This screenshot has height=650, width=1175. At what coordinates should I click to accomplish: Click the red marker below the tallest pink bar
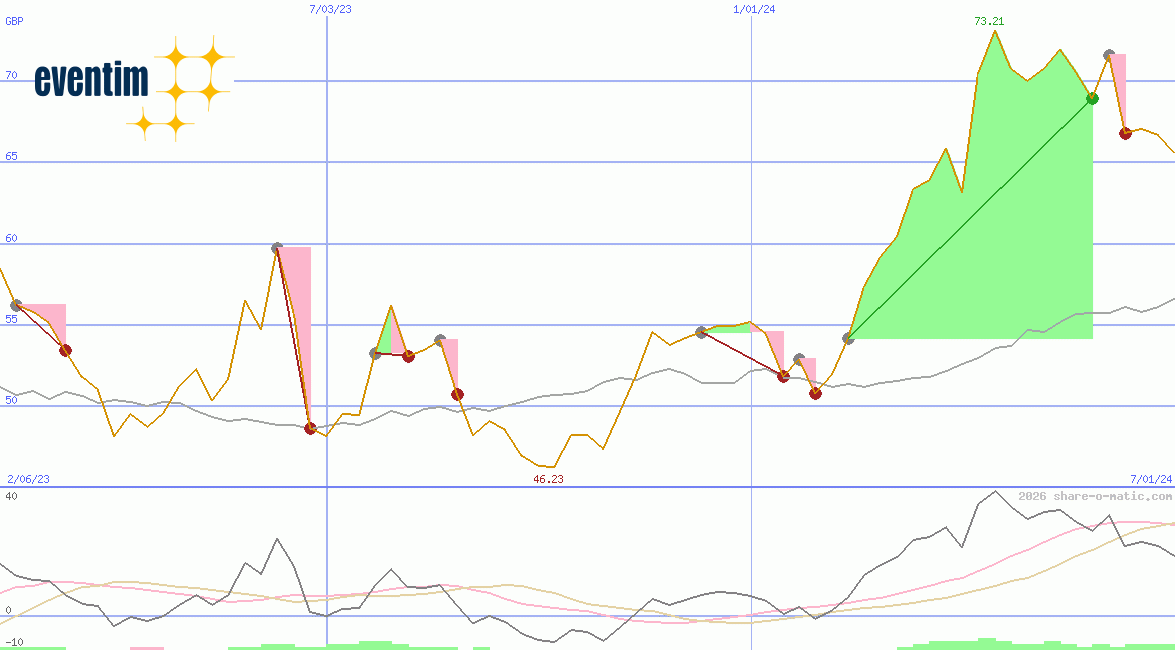[310, 428]
